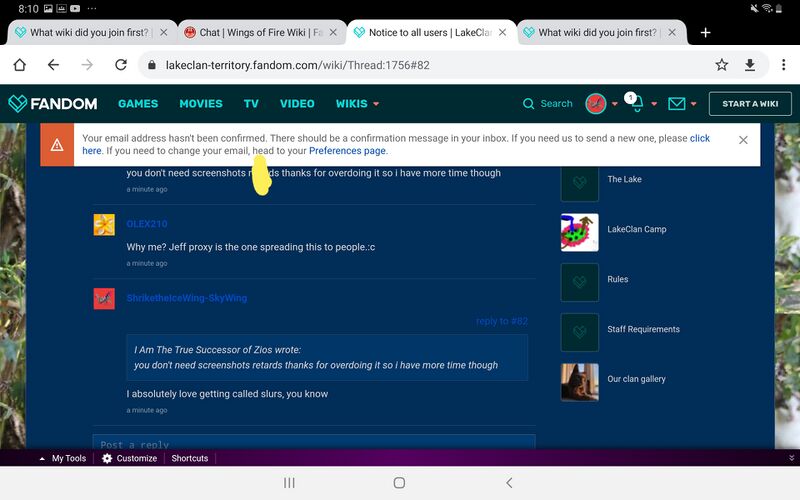The width and height of the screenshot is (800, 500).
Task: Click the Fandom logo in header
Action: point(53,103)
